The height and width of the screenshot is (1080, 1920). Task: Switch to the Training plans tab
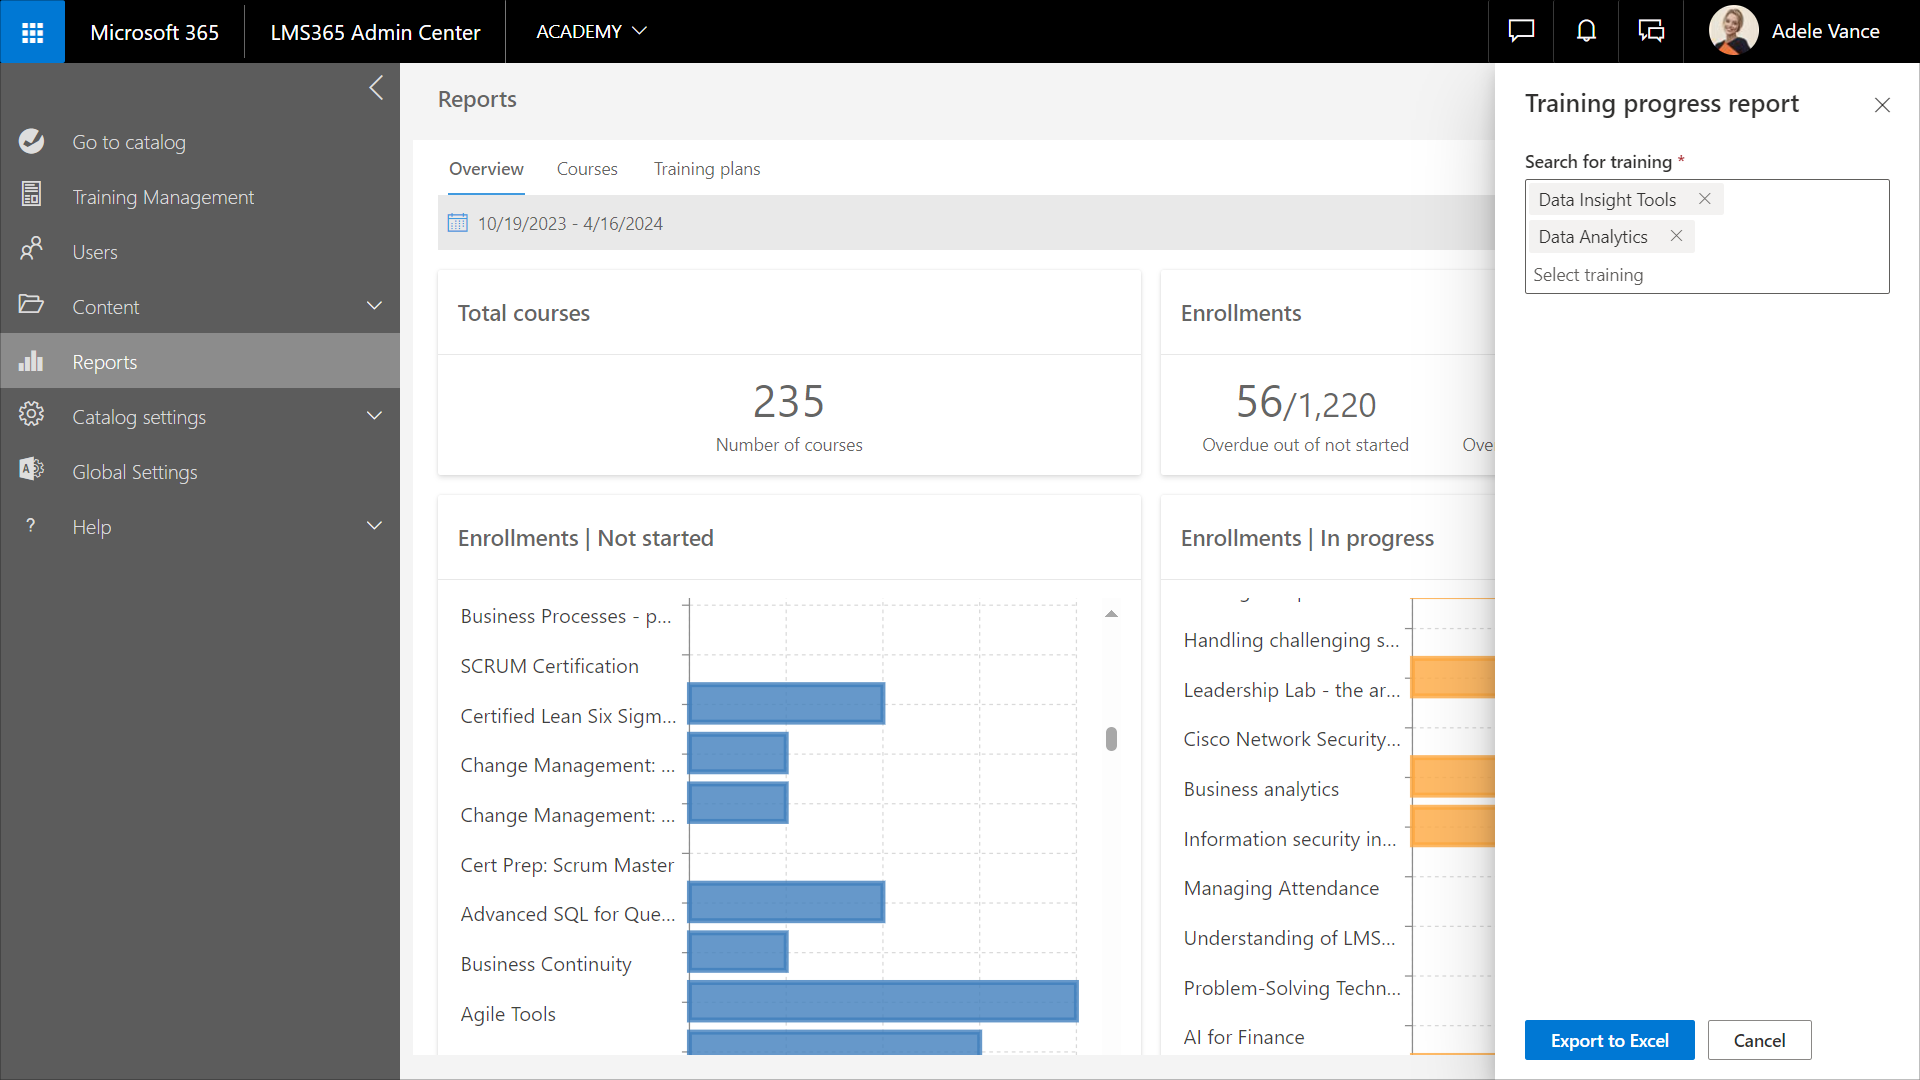706,169
